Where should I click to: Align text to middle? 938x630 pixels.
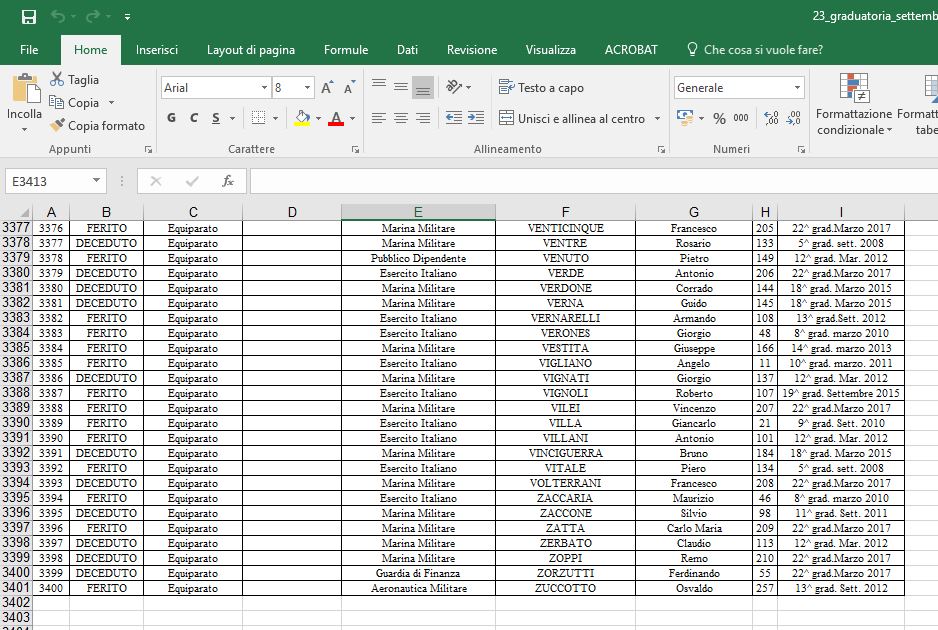click(x=401, y=87)
